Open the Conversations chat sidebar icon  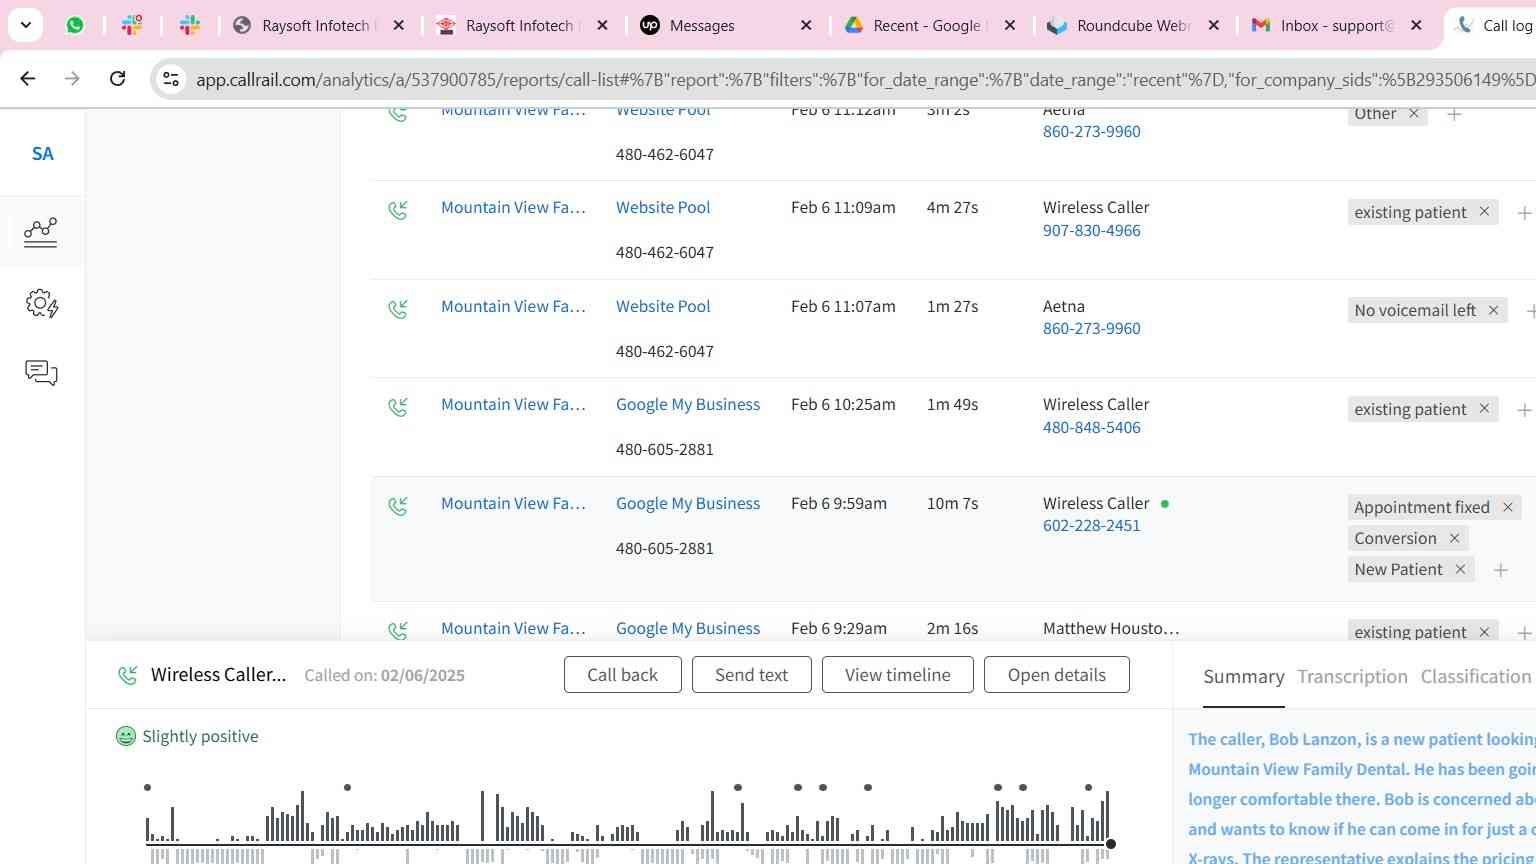[x=41, y=373]
